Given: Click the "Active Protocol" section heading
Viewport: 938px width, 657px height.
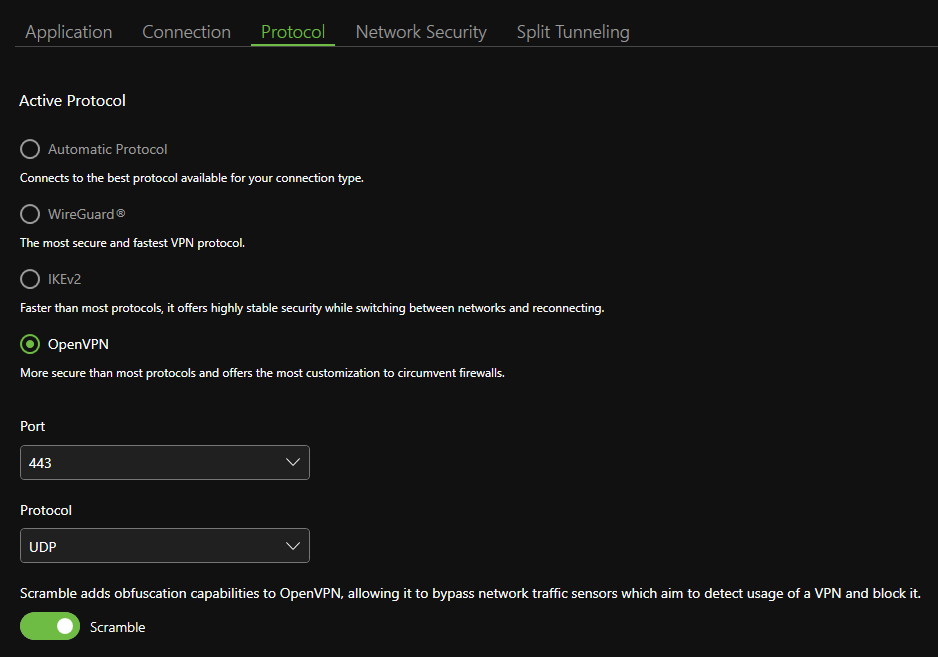Looking at the screenshot, I should [72, 101].
